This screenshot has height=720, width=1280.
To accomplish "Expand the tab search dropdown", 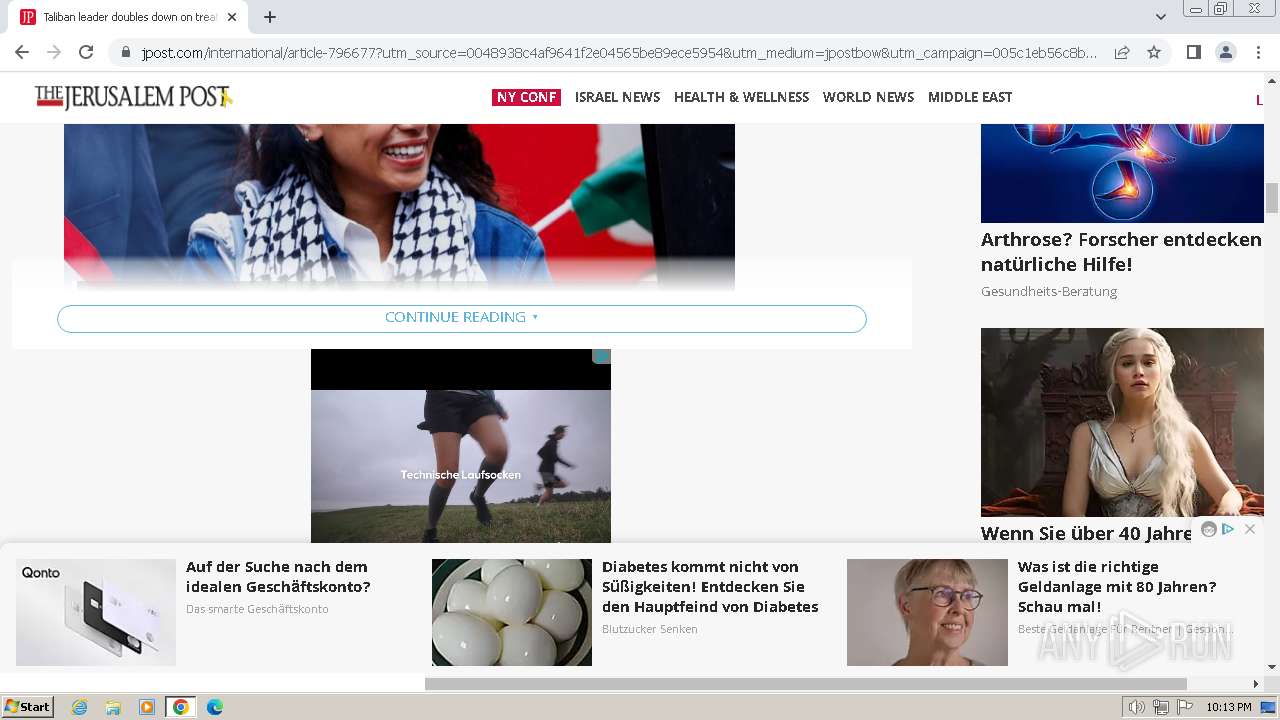I will click(1160, 17).
